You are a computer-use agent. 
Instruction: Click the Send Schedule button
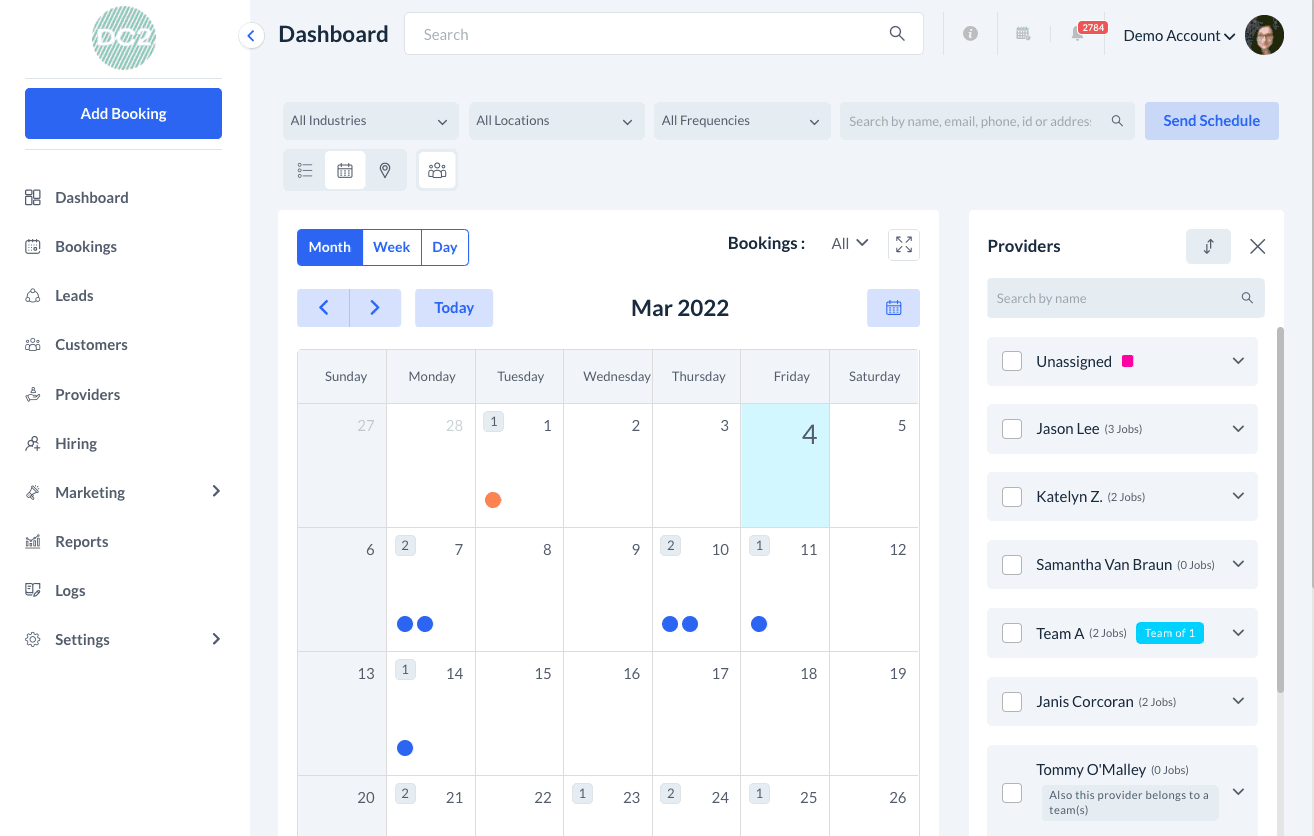point(1212,121)
